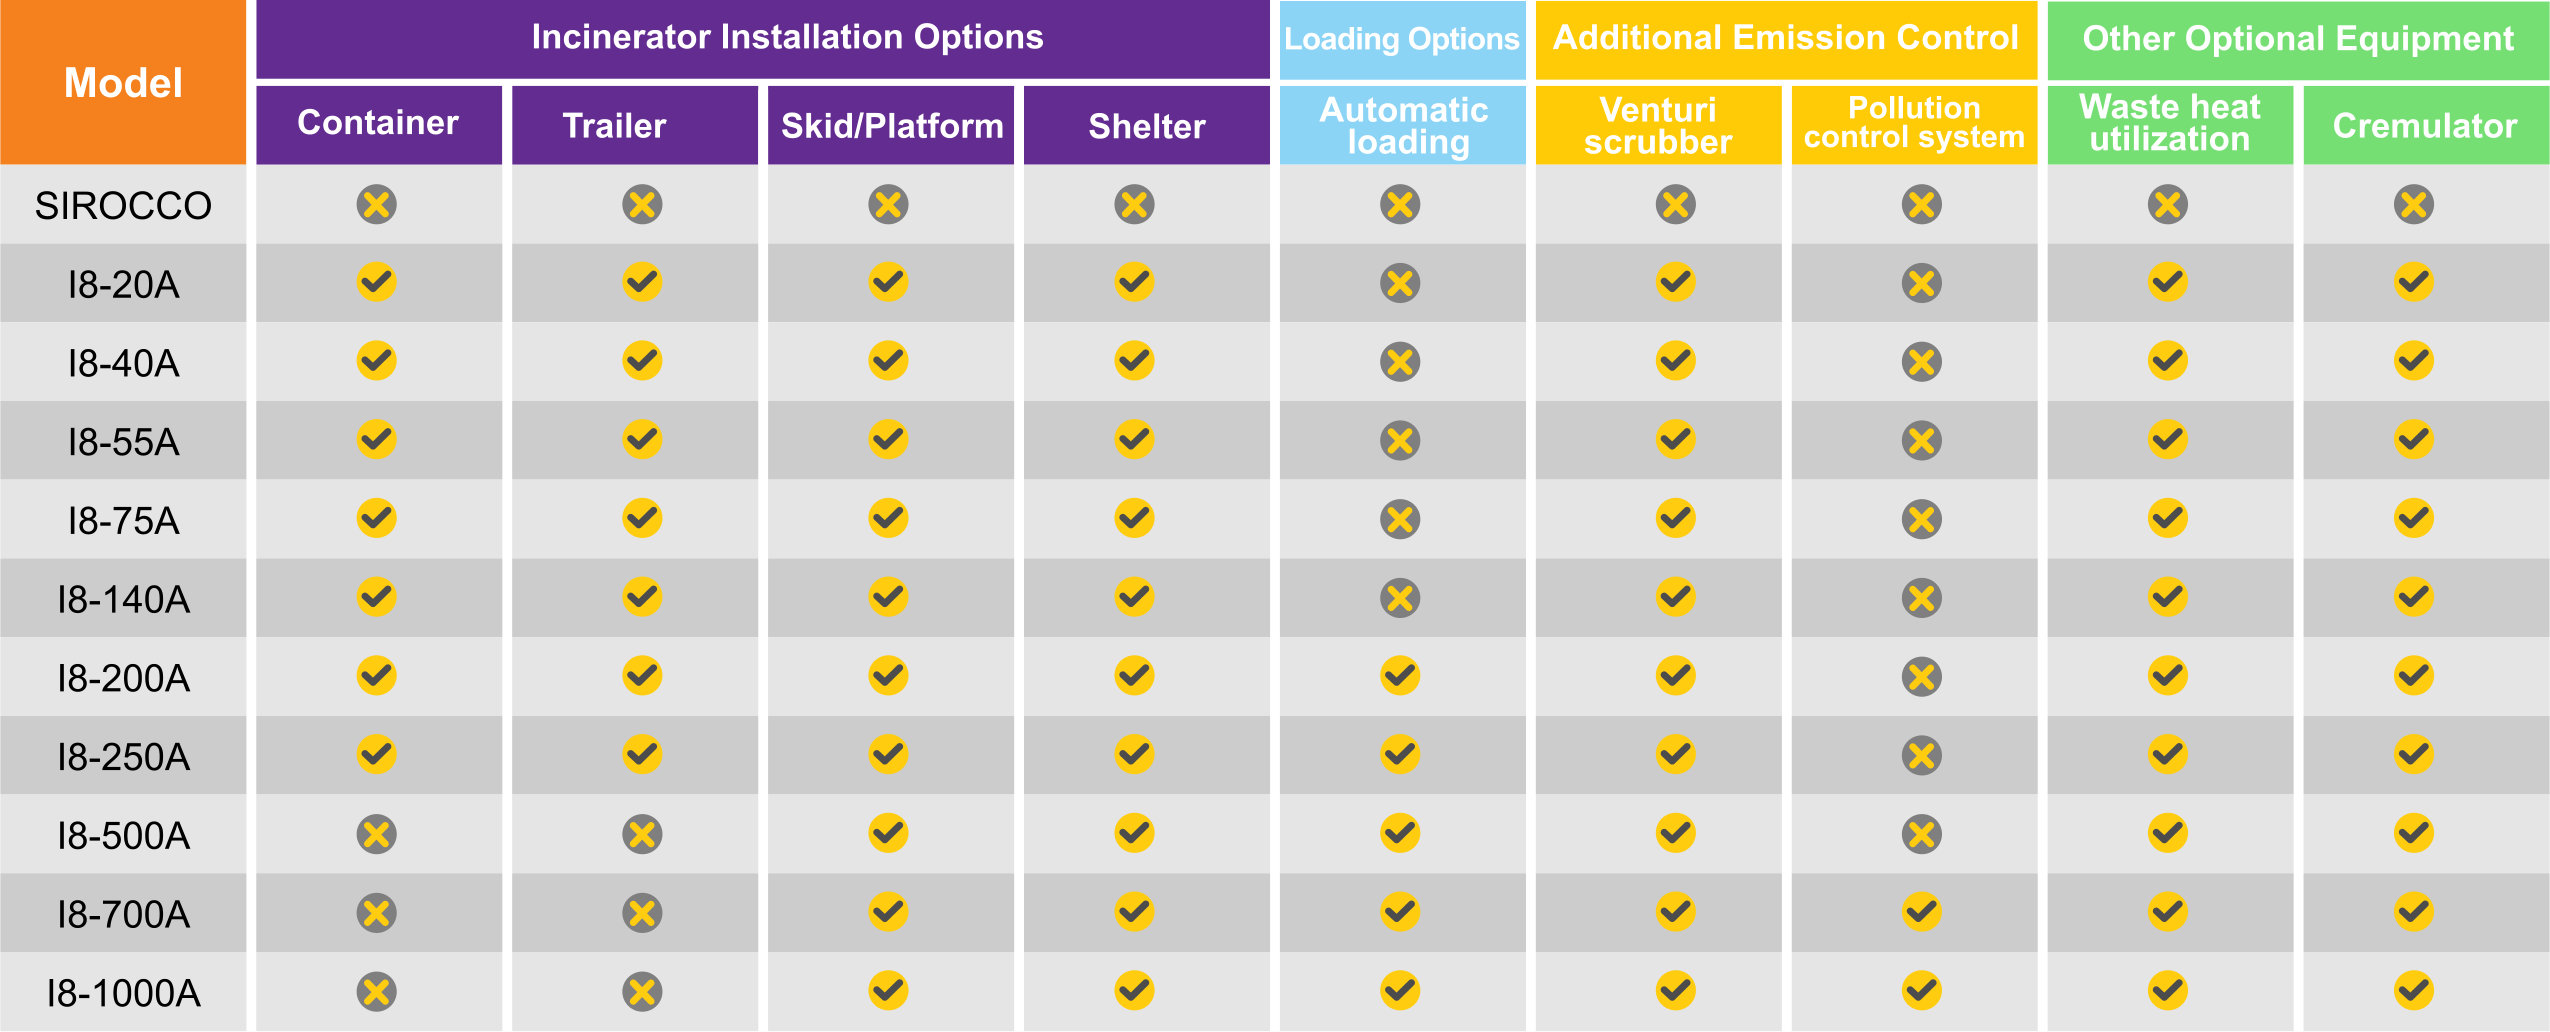Click the I8-55A Cremulator checkmark icon

point(2413,440)
